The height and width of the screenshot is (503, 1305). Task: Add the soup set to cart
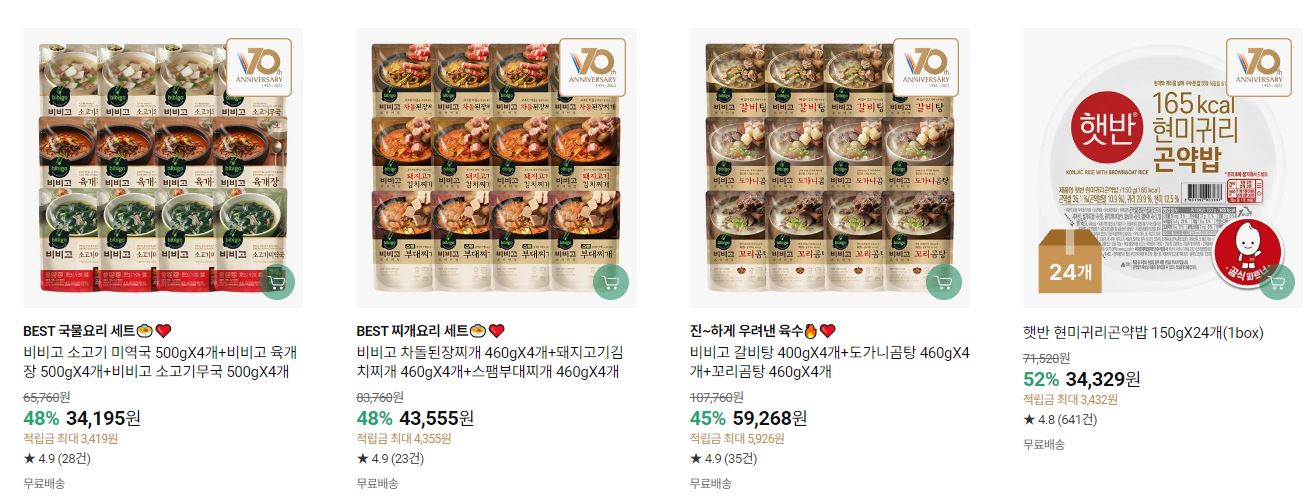coord(277,282)
